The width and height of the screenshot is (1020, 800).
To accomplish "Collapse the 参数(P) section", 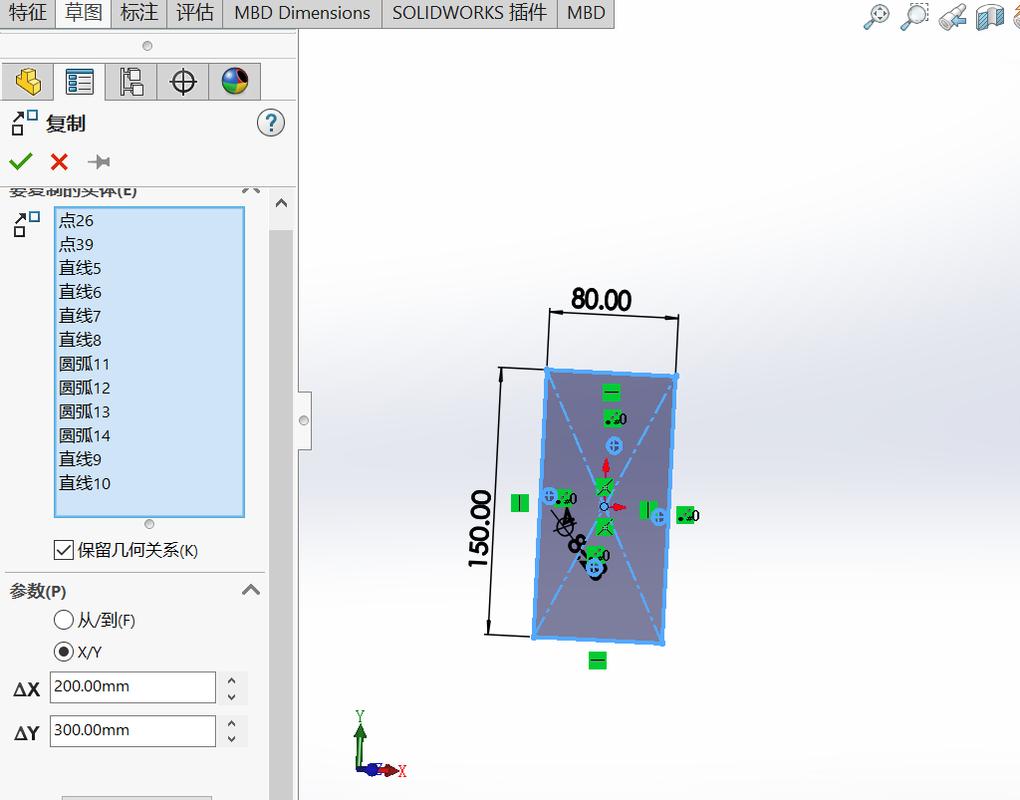I will click(x=250, y=590).
